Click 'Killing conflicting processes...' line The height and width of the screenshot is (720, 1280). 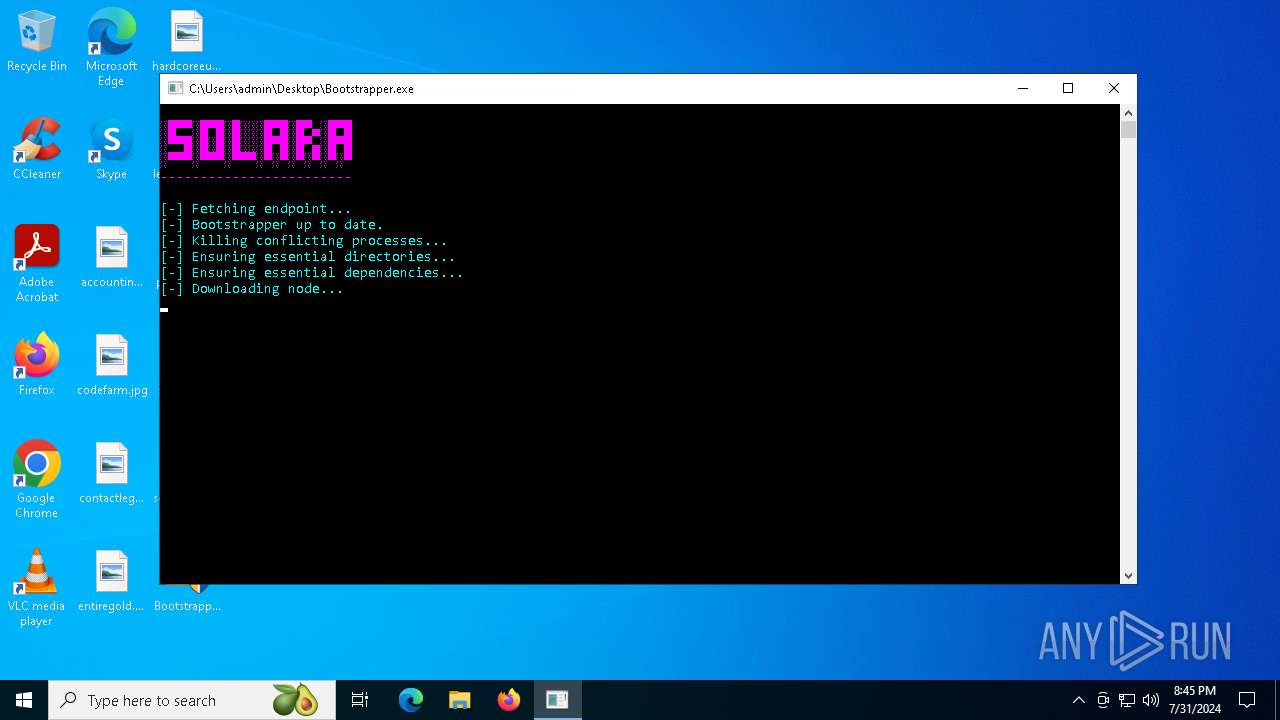304,241
